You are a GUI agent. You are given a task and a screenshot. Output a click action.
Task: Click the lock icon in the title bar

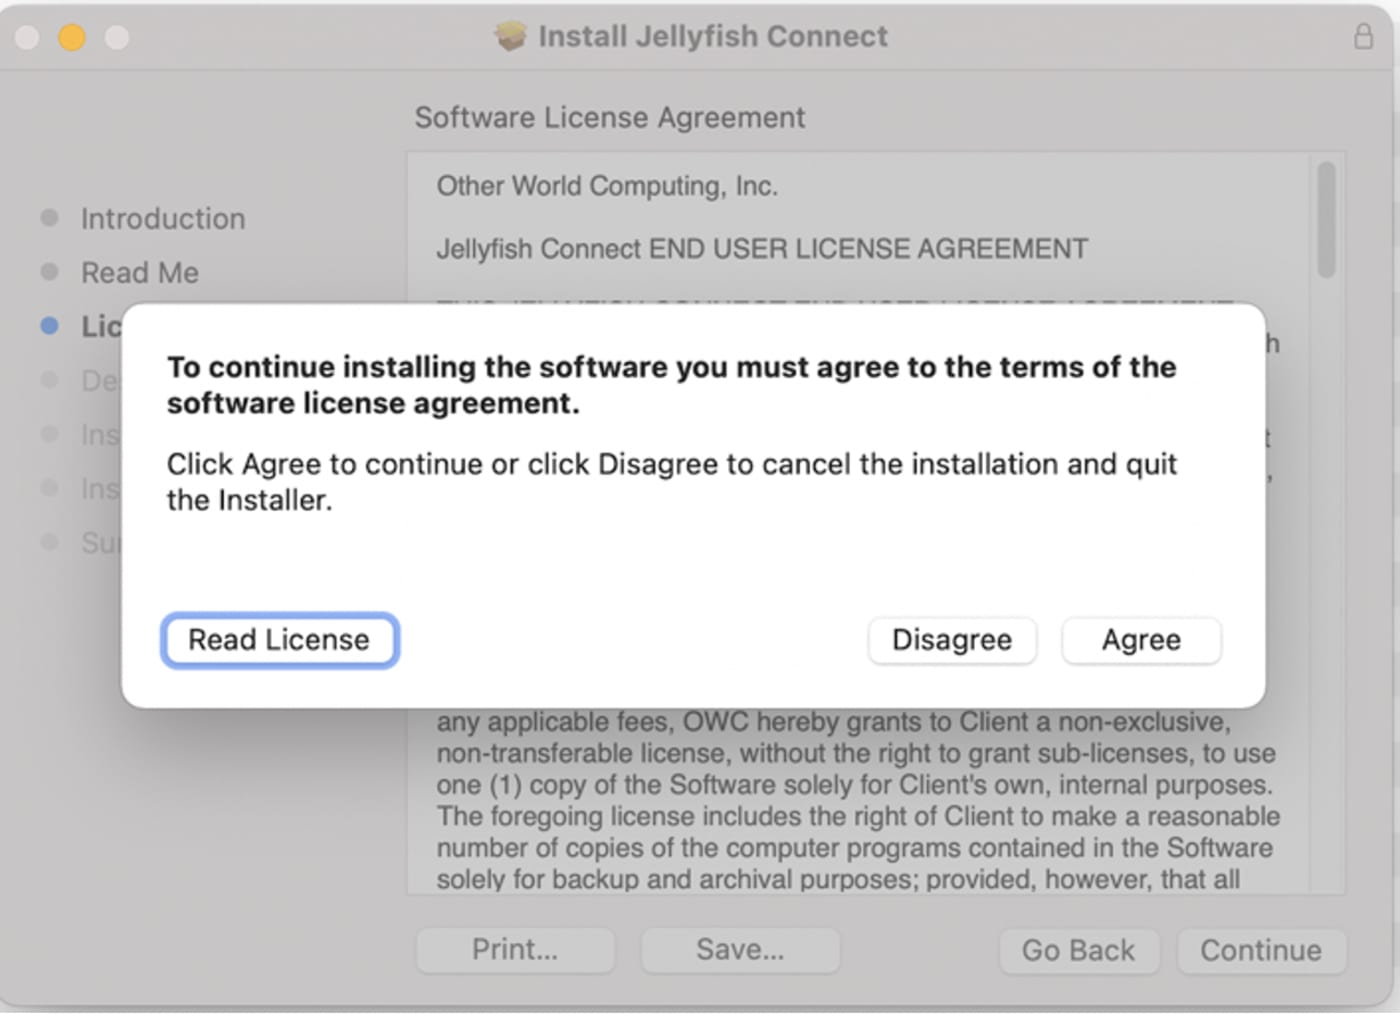click(x=1363, y=37)
